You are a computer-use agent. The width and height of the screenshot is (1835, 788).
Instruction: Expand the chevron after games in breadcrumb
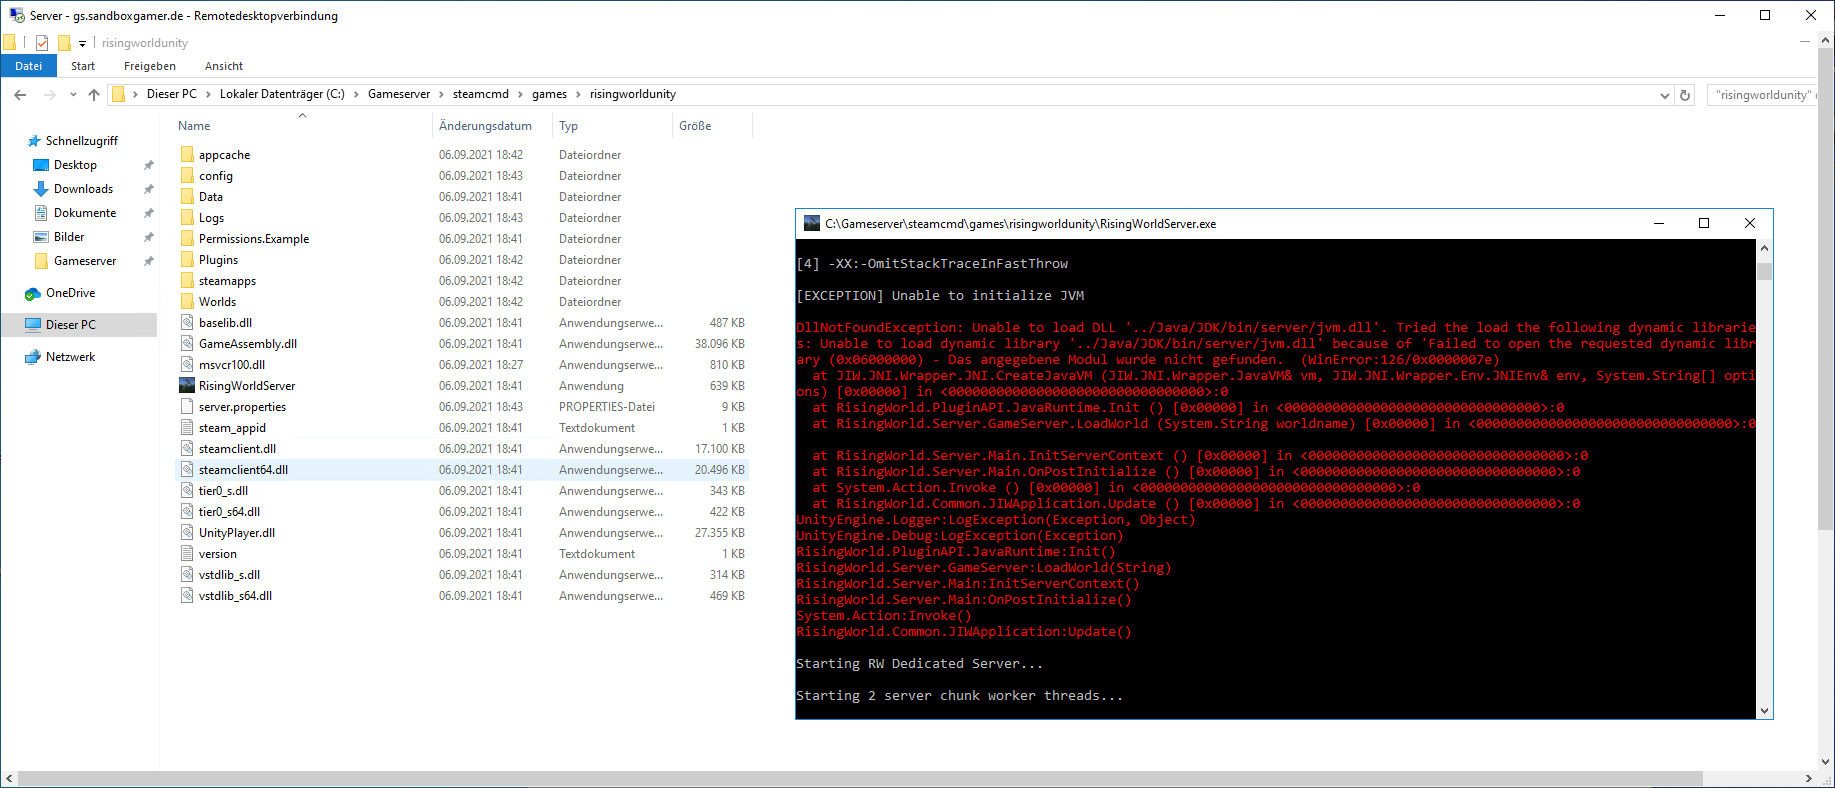click(578, 94)
